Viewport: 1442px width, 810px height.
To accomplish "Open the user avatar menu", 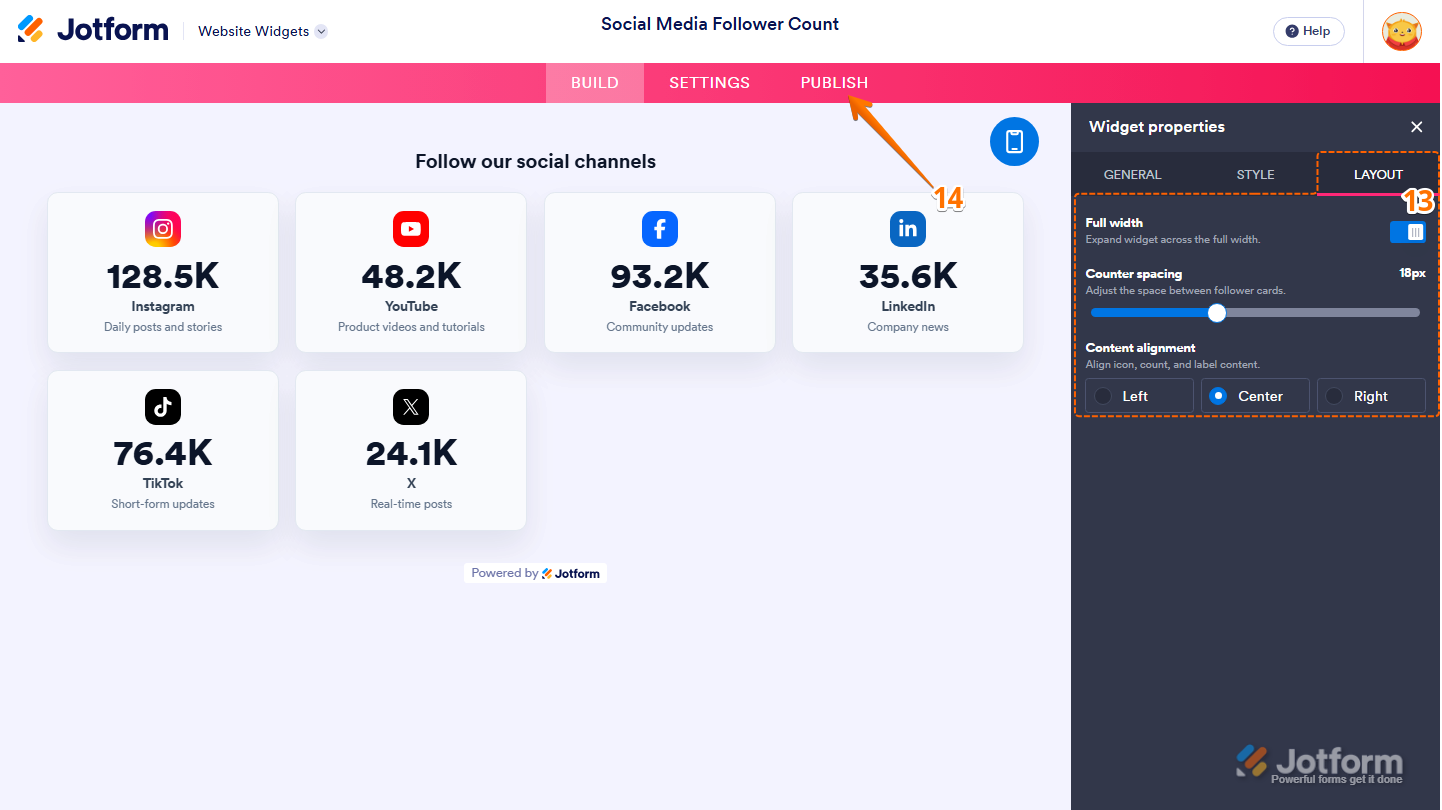I will (1401, 31).
